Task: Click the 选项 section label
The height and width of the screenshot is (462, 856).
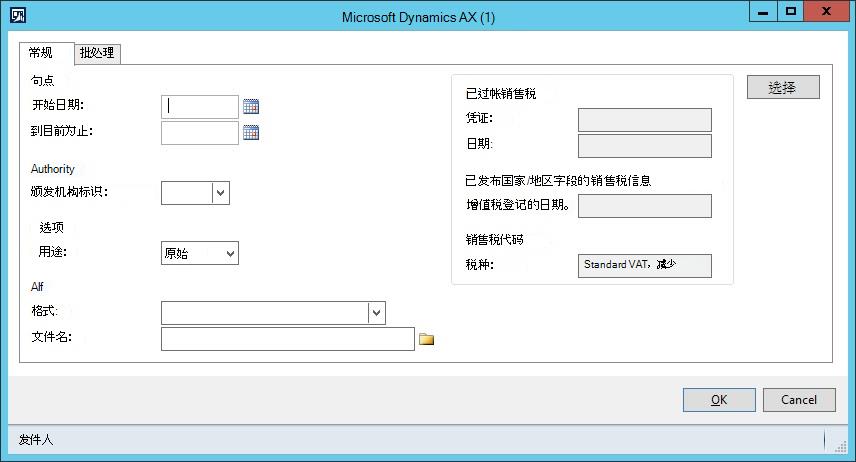Action: [x=51, y=227]
